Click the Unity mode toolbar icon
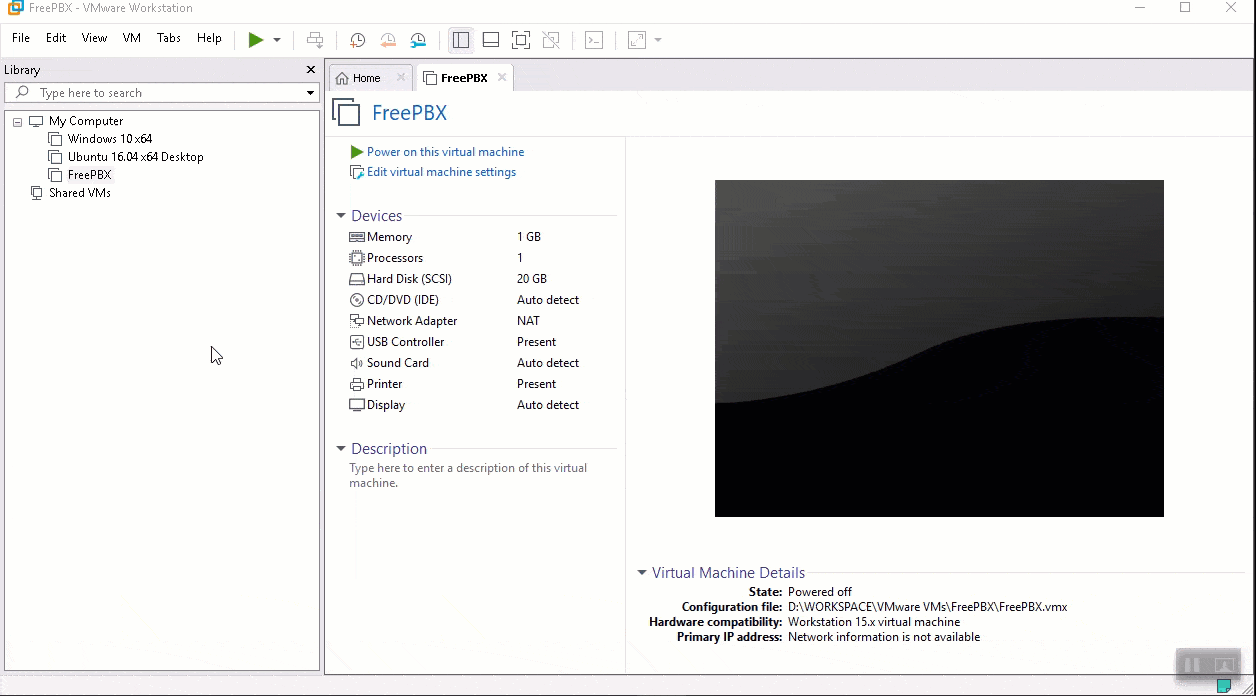This screenshot has height=696, width=1256. (x=551, y=40)
